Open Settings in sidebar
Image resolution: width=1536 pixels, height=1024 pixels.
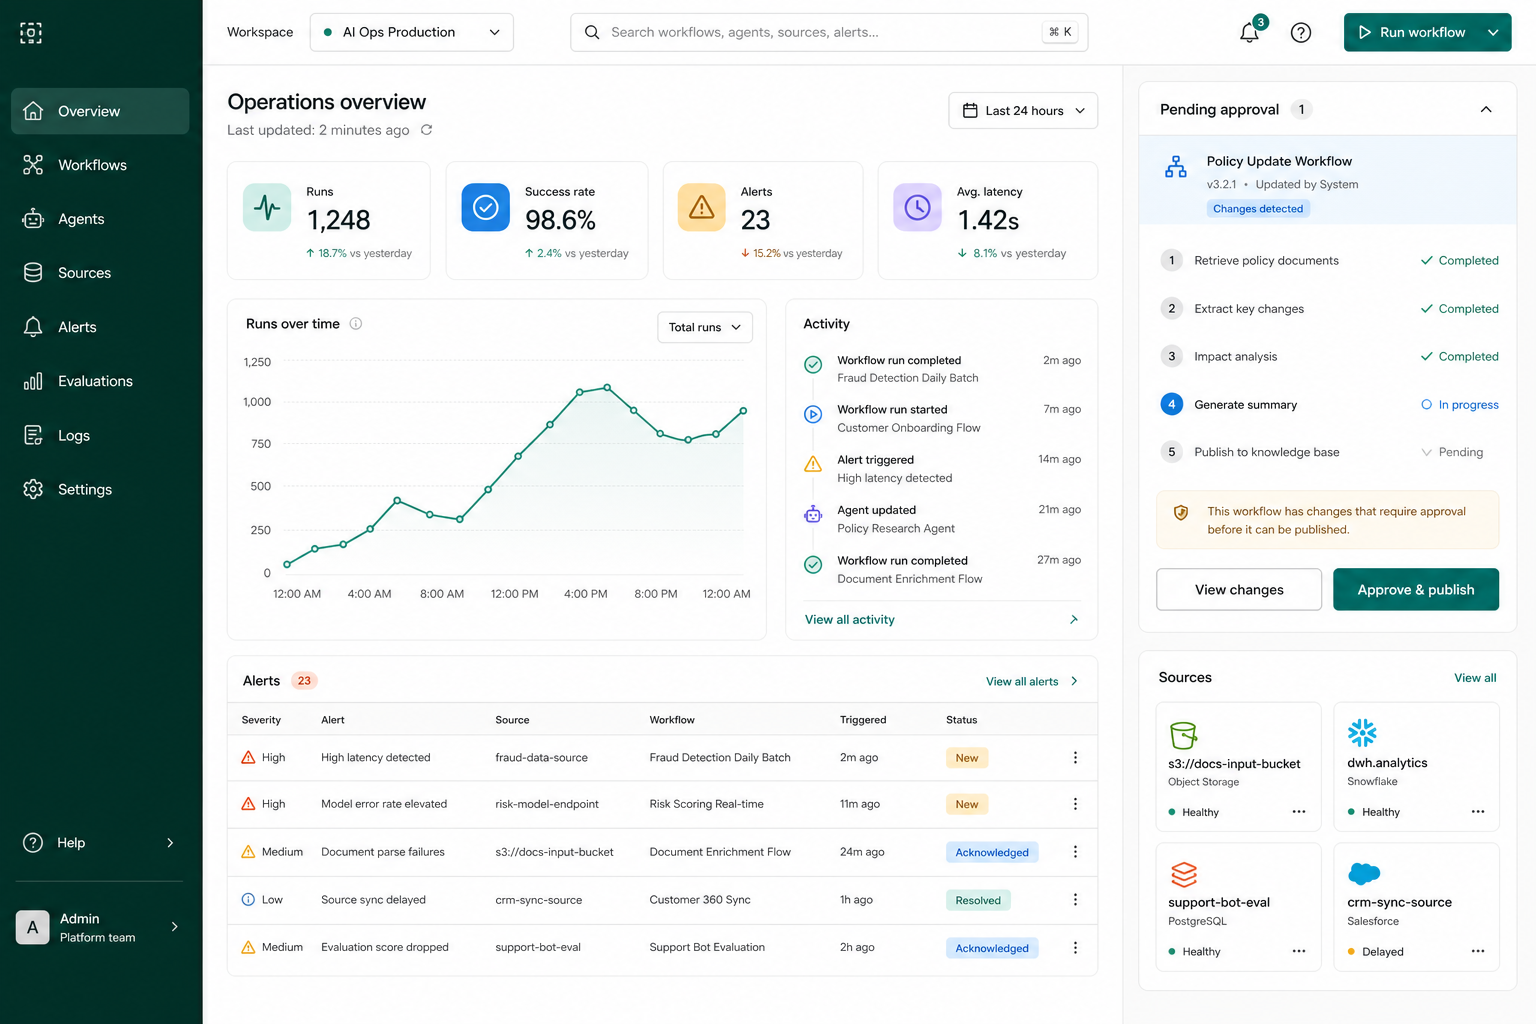(x=100, y=489)
